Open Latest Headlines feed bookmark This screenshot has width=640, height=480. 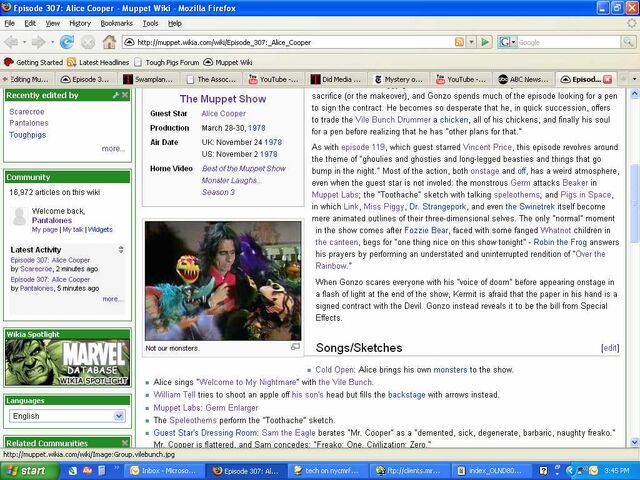click(x=98, y=62)
